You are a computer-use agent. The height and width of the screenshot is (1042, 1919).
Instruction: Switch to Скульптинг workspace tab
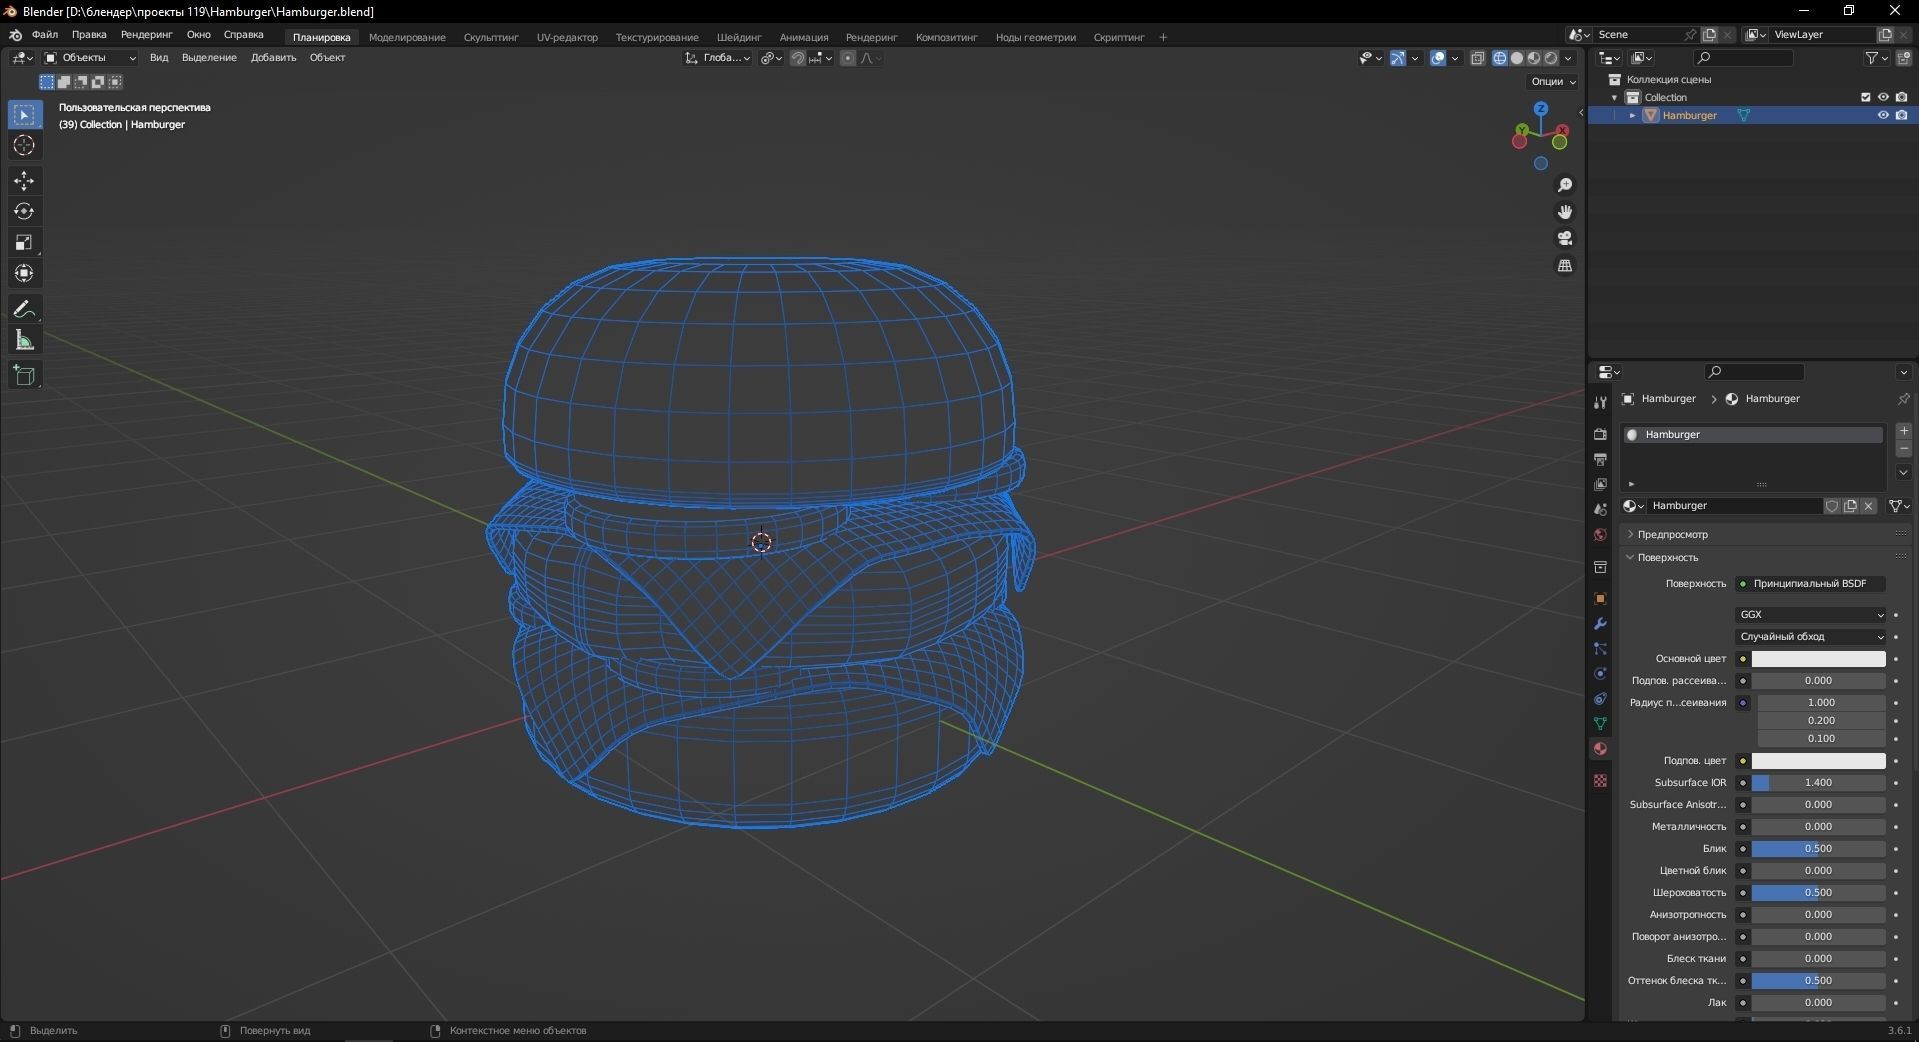(x=491, y=38)
